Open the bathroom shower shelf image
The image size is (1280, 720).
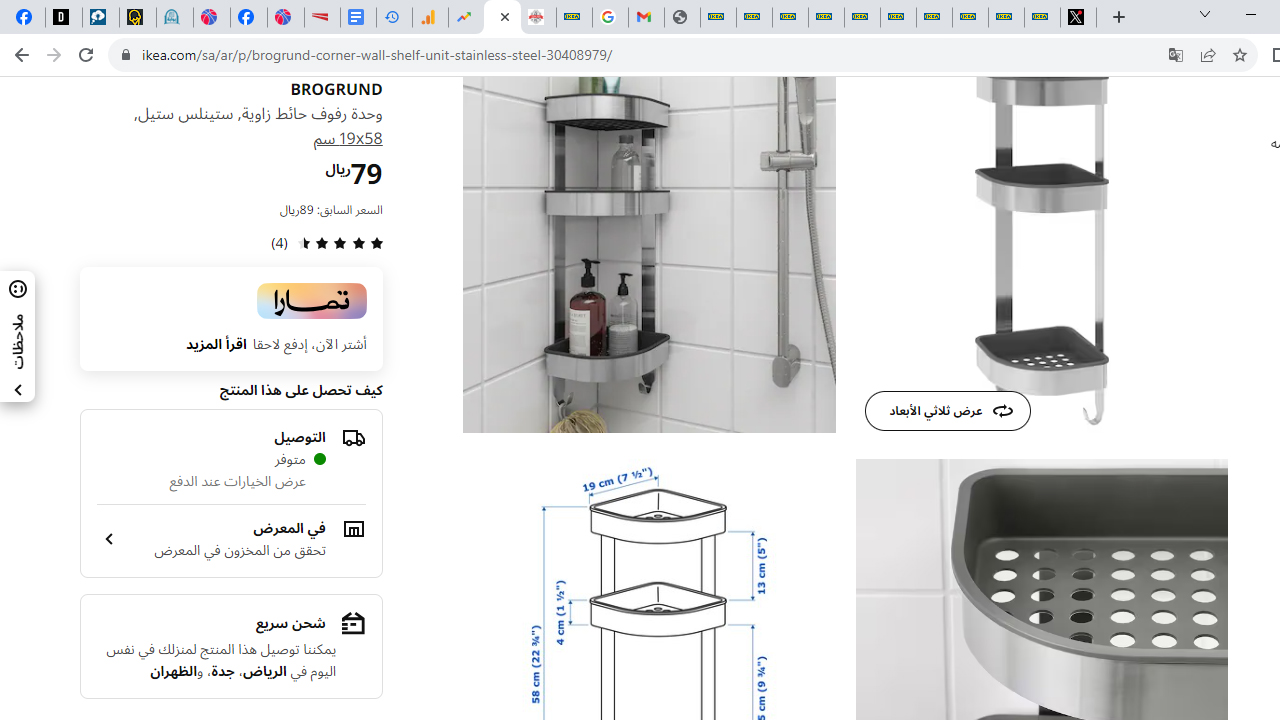click(x=649, y=254)
